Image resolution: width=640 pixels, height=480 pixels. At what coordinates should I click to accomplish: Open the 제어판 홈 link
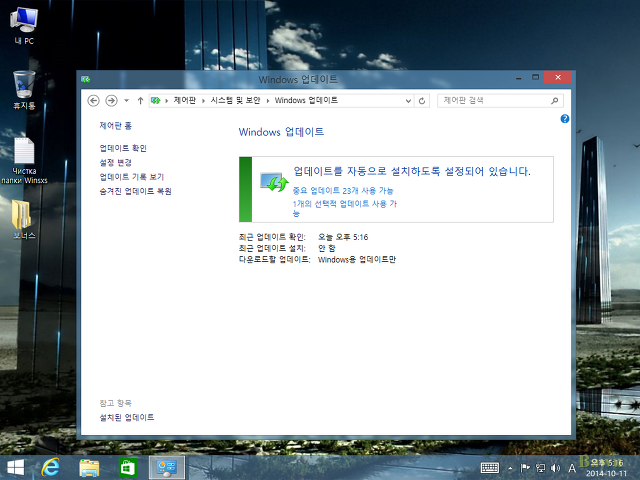[116, 126]
